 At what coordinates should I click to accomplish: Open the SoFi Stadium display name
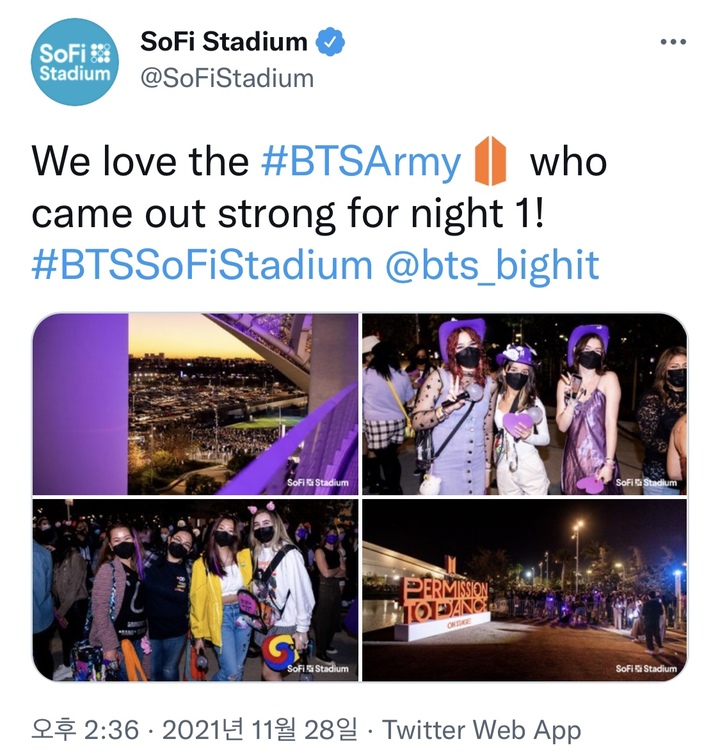223,41
